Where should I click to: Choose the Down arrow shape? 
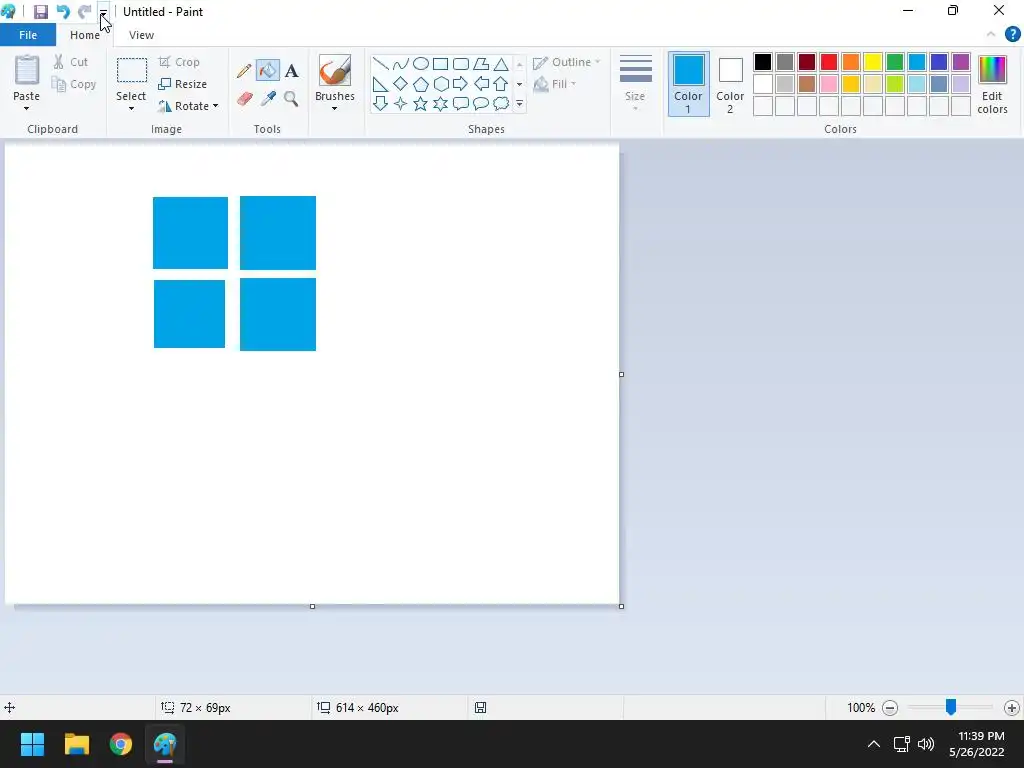tap(381, 104)
